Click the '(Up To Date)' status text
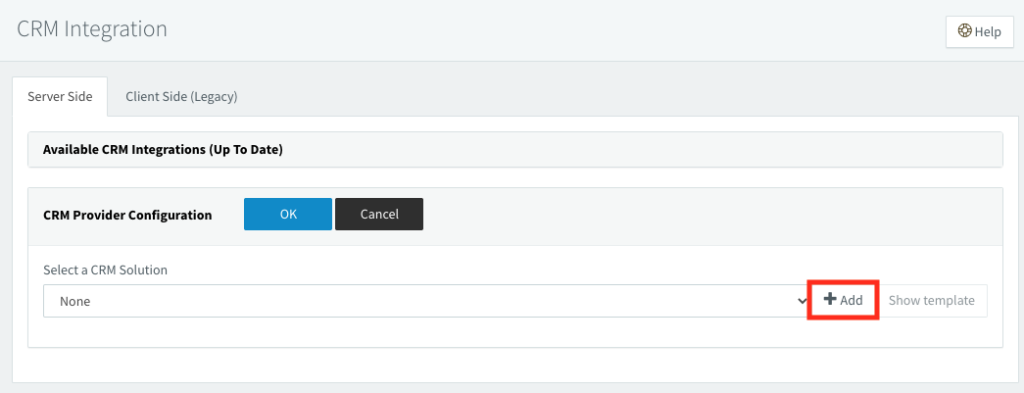Viewport: 1024px width, 393px height. coord(246,149)
